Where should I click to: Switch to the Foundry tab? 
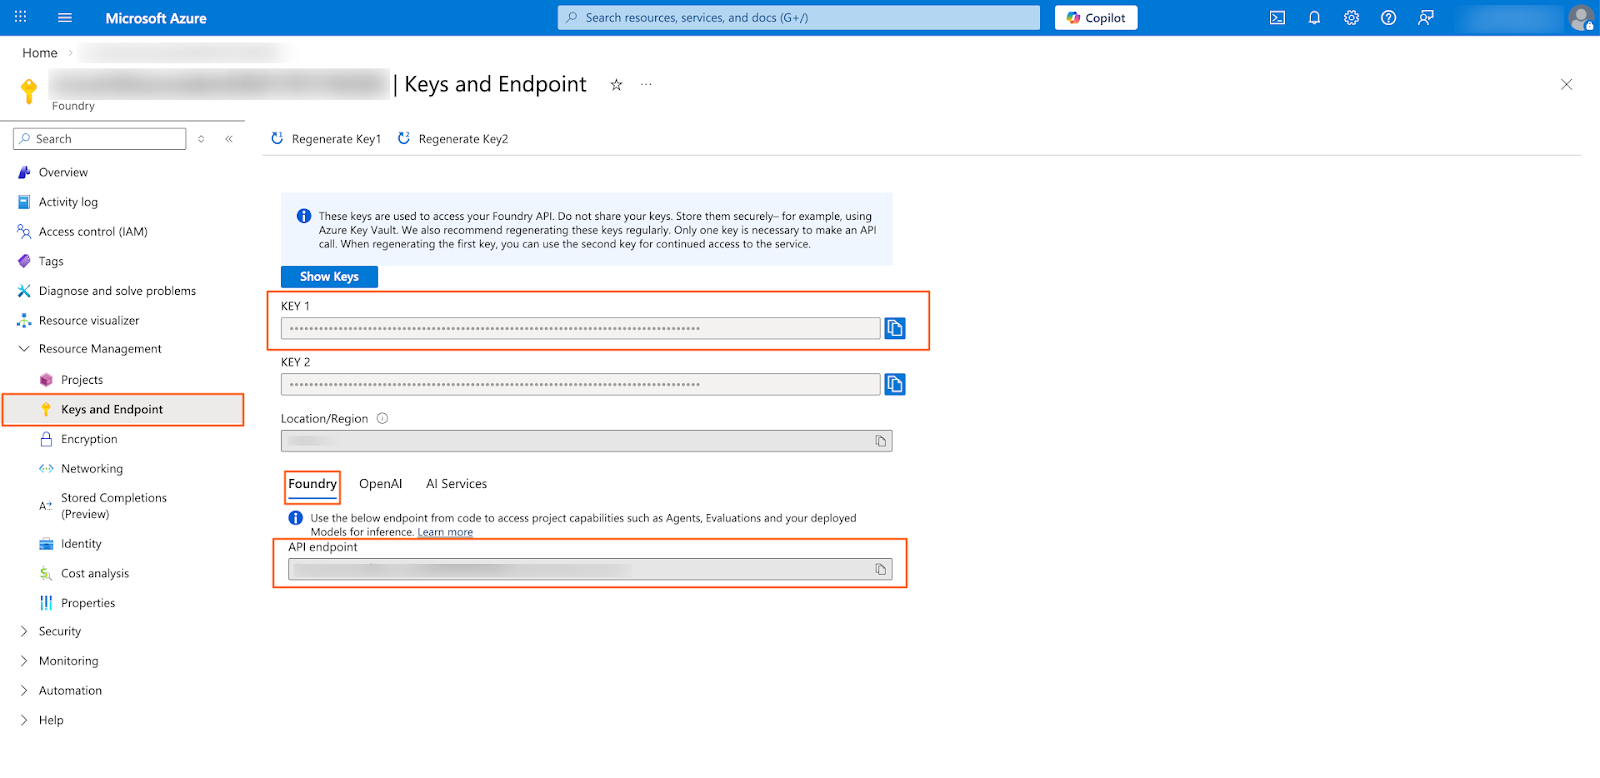(x=312, y=485)
